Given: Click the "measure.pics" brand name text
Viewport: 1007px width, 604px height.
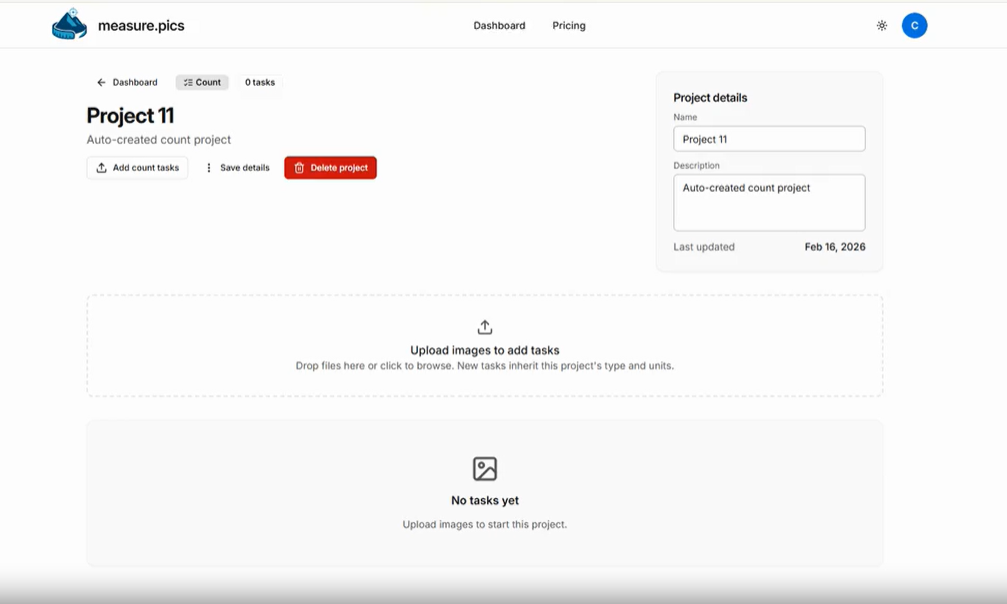Looking at the screenshot, I should (141, 26).
